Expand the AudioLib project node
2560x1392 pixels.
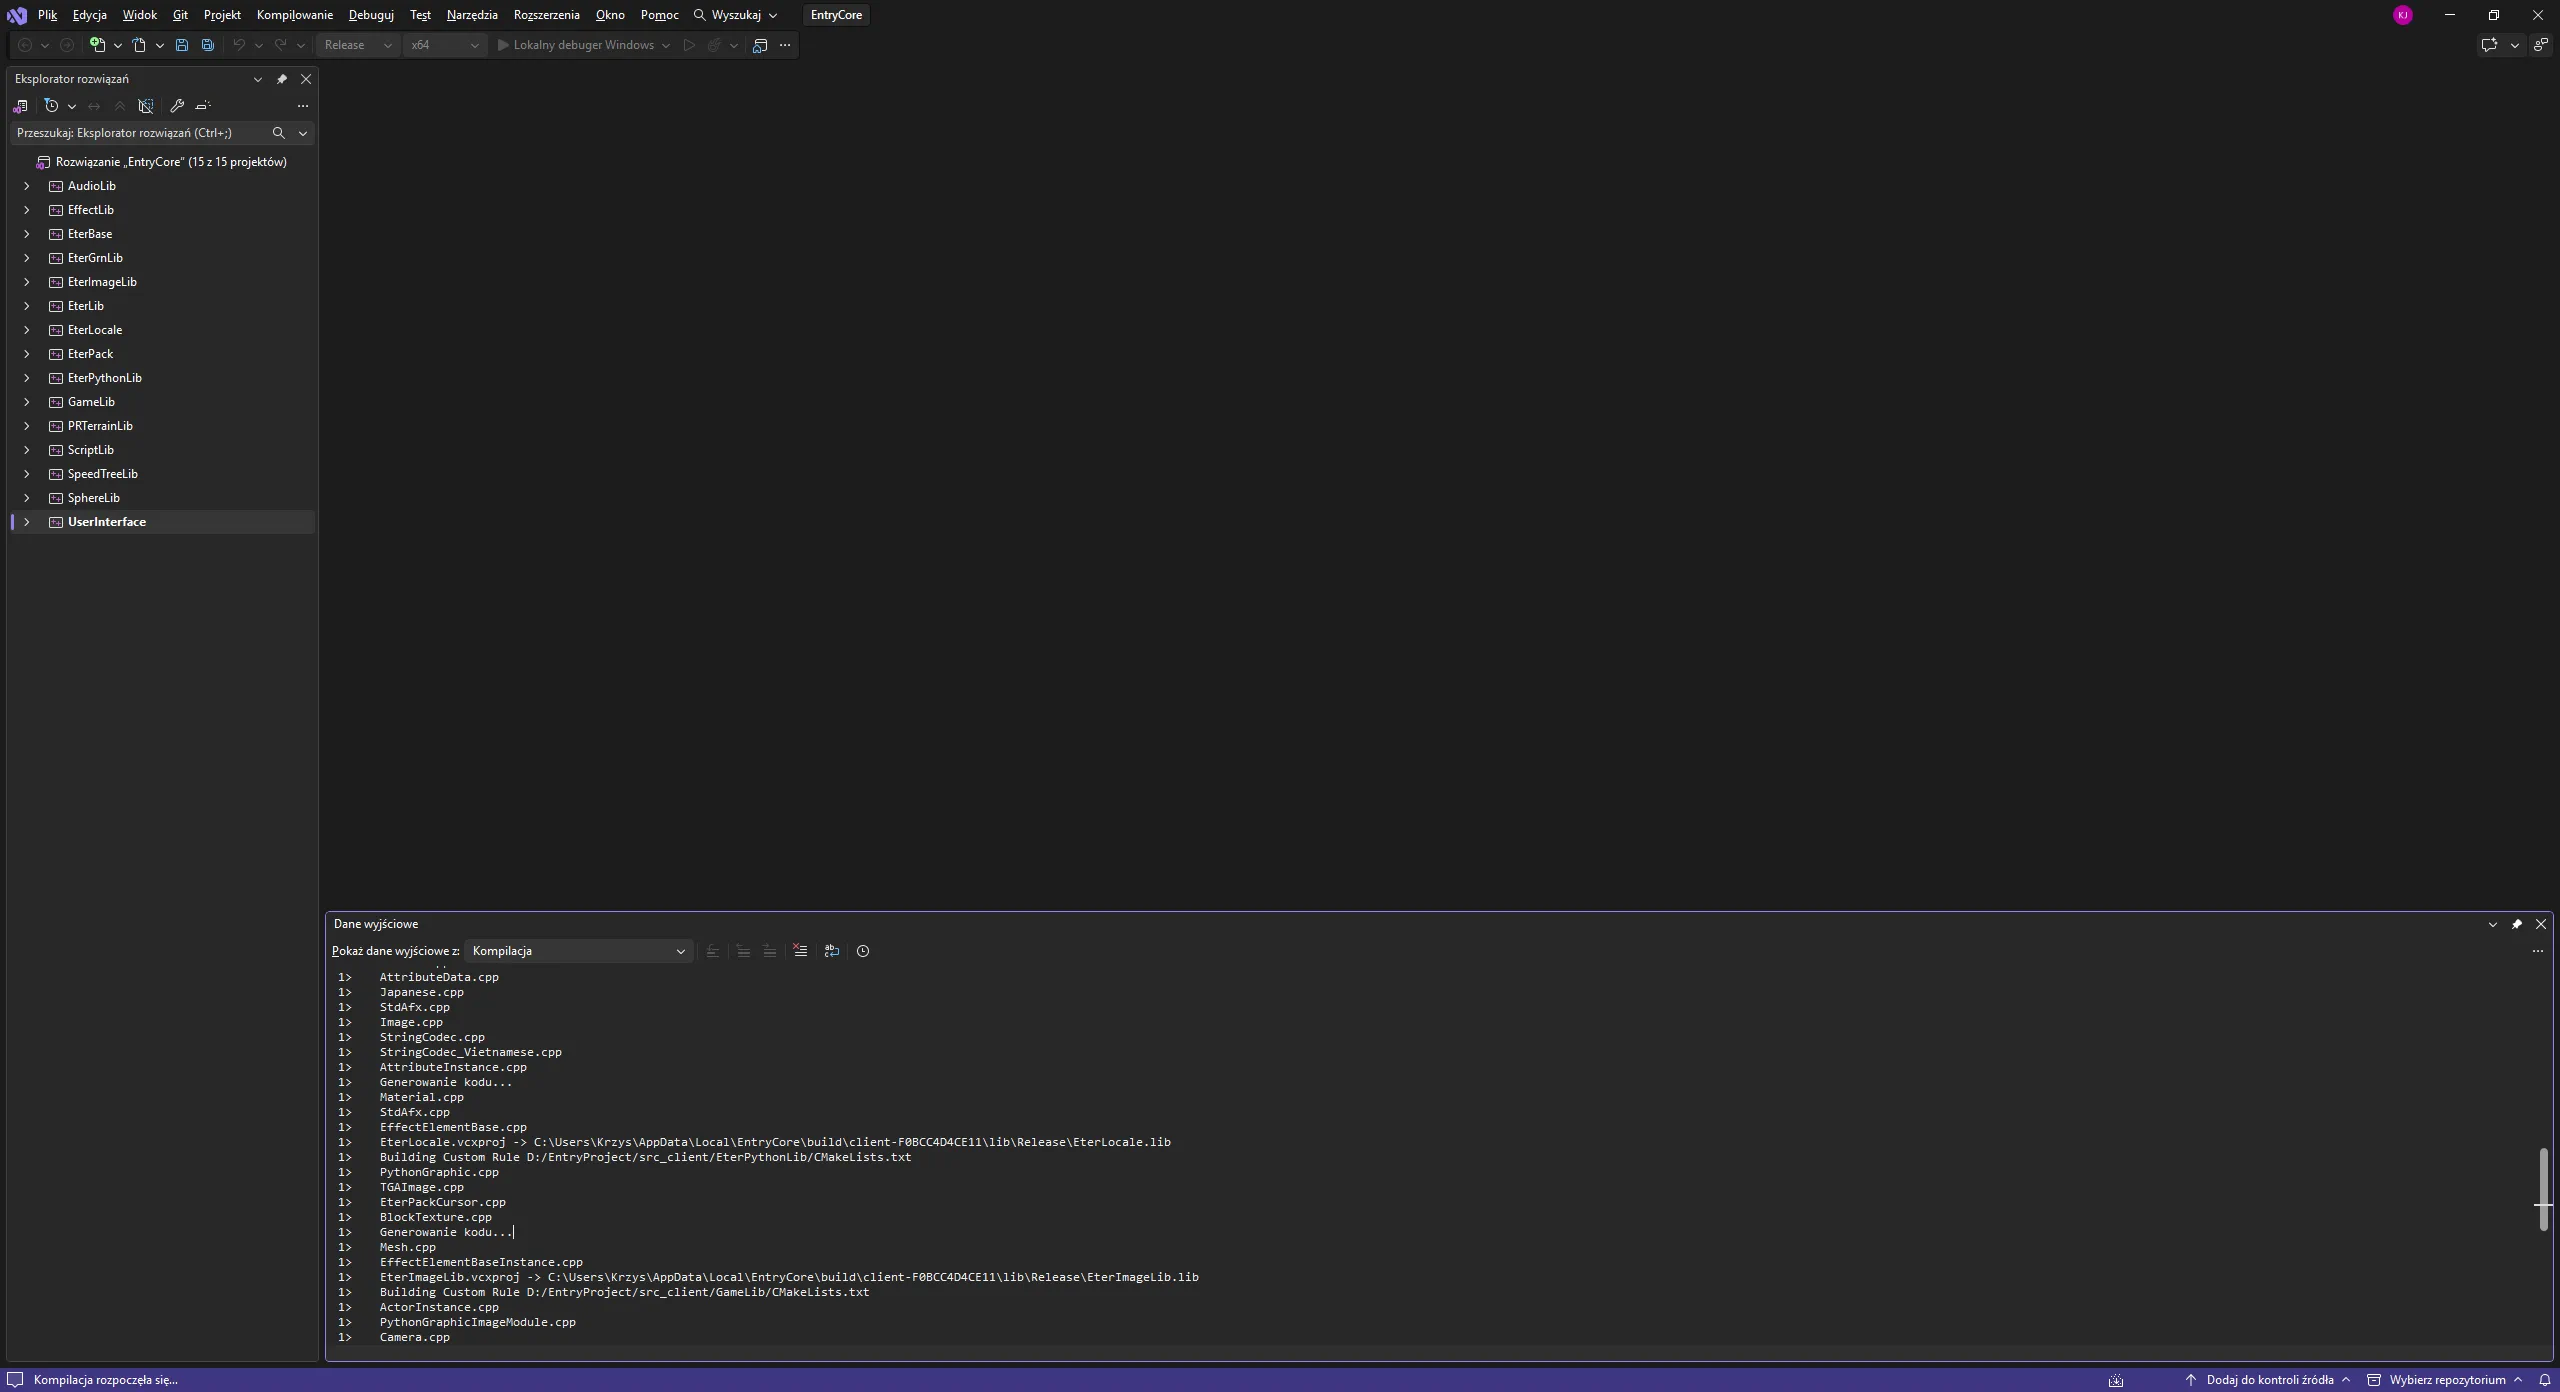tap(27, 186)
